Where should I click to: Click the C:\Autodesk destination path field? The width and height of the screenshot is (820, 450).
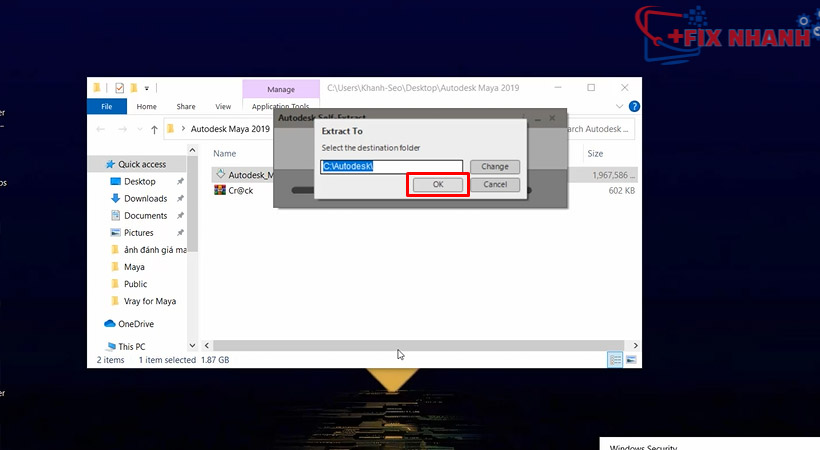click(391, 167)
